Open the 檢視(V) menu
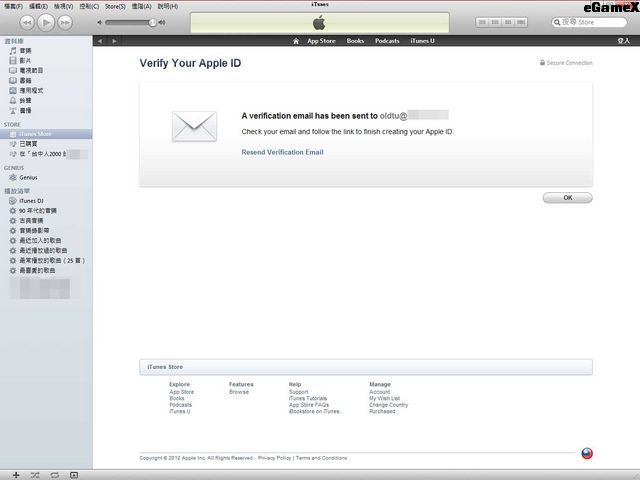The image size is (640, 480). [x=64, y=7]
